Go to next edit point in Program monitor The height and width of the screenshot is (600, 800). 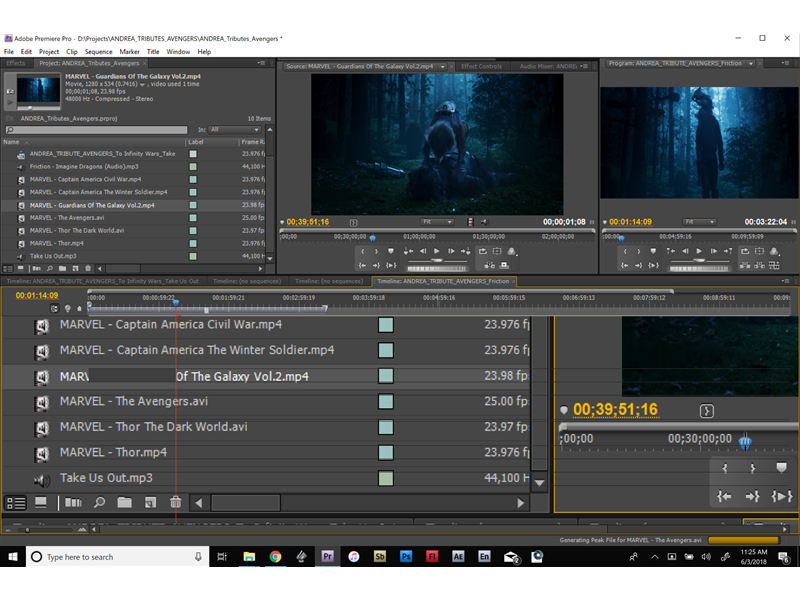point(728,251)
